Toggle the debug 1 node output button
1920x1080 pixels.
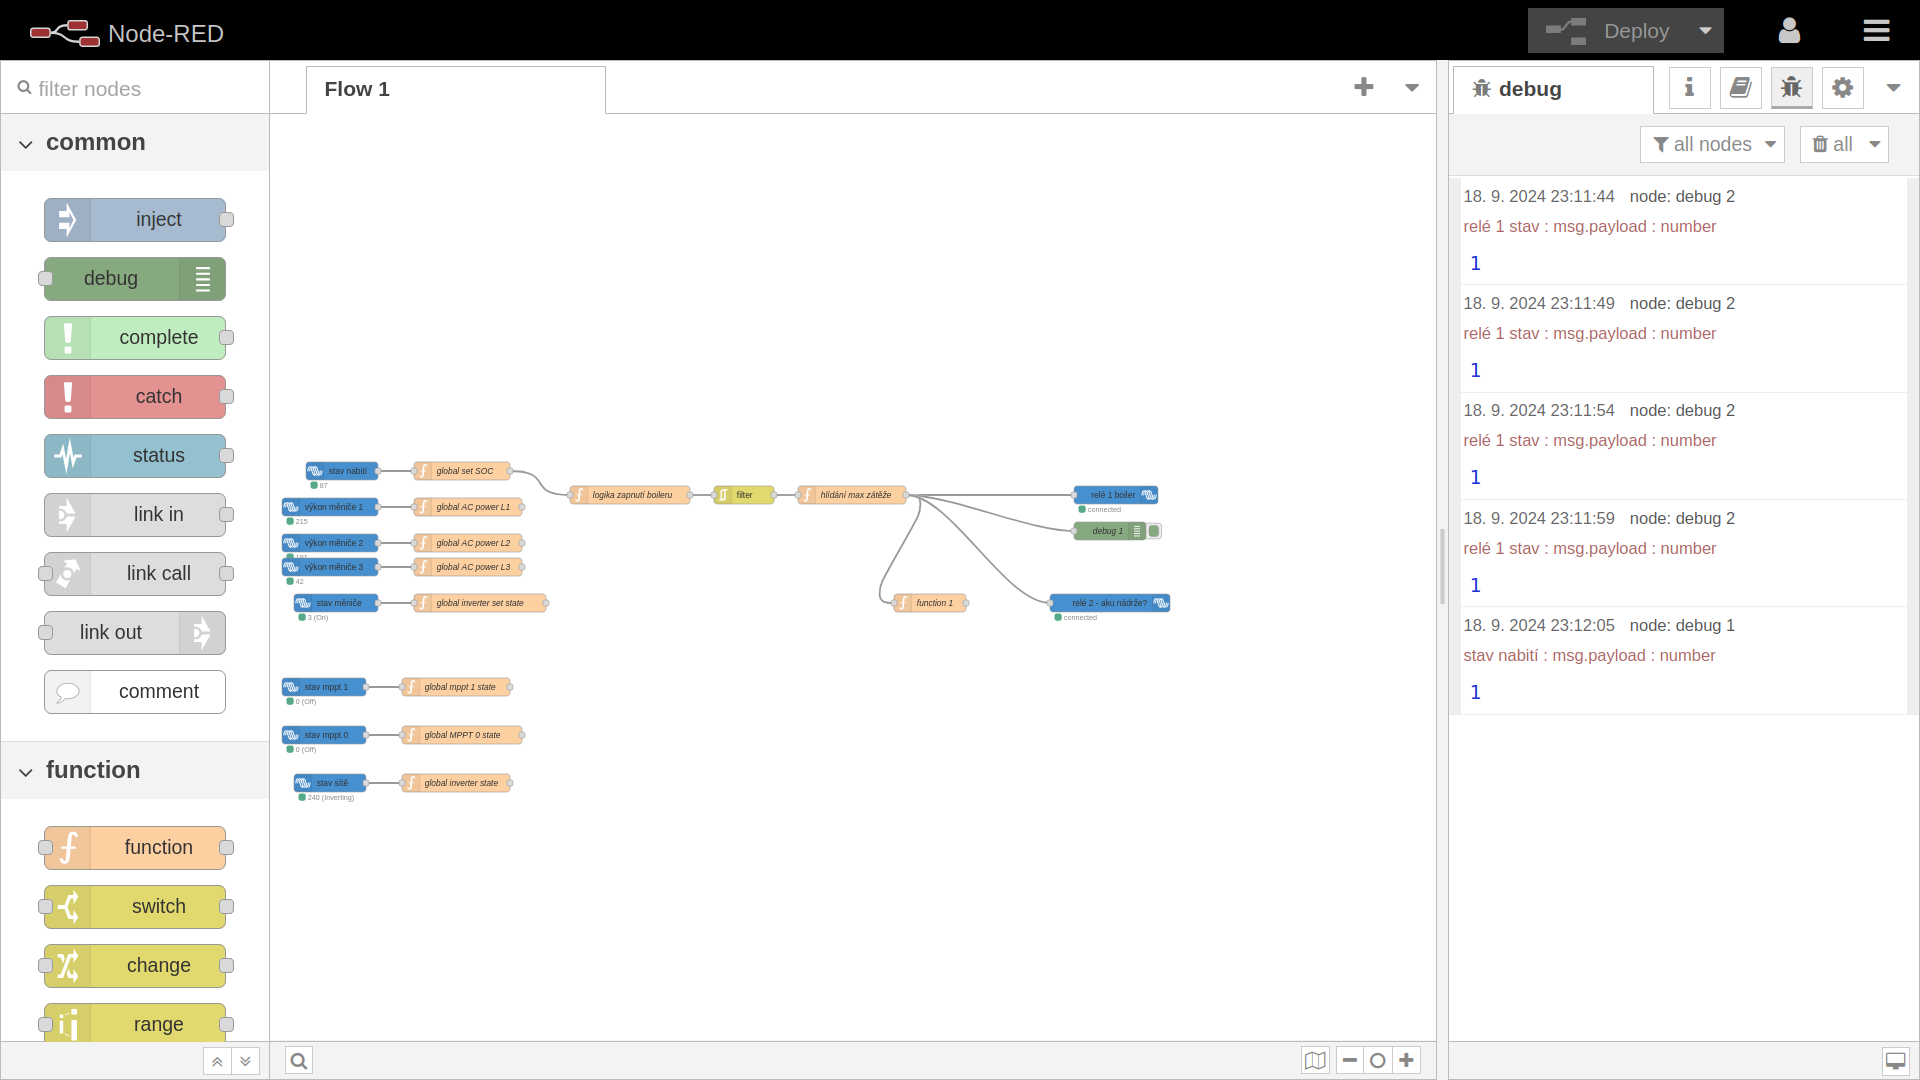1154,531
